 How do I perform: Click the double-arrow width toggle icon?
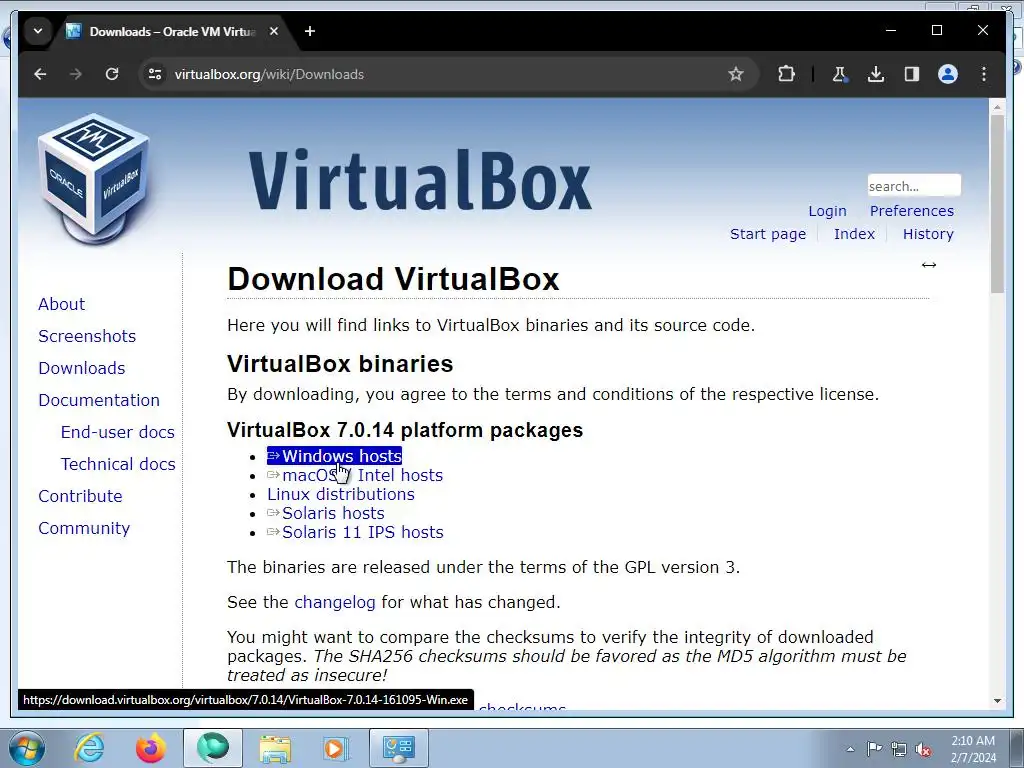929,264
